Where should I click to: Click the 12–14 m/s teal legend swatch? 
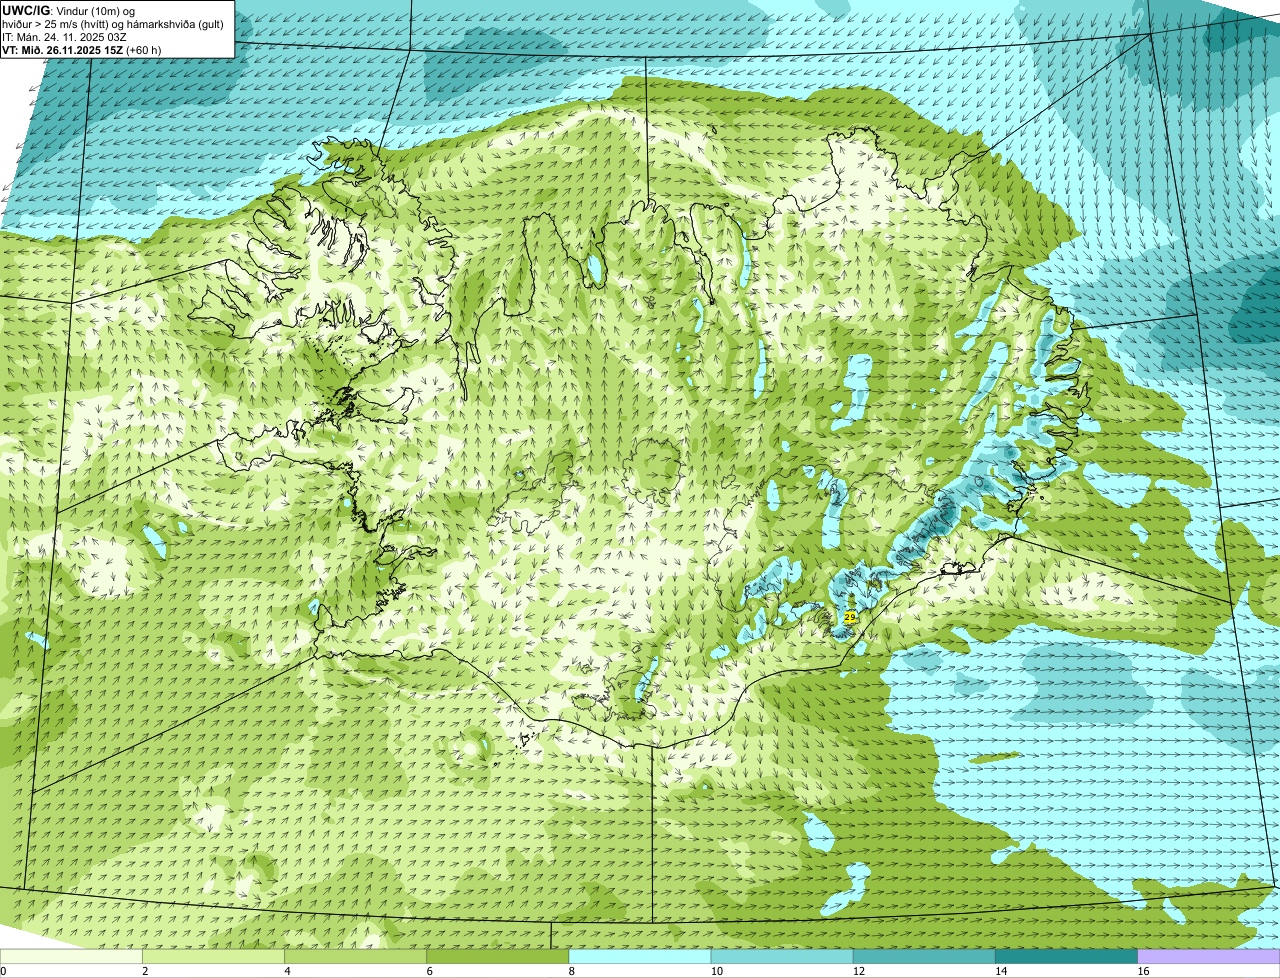924,957
